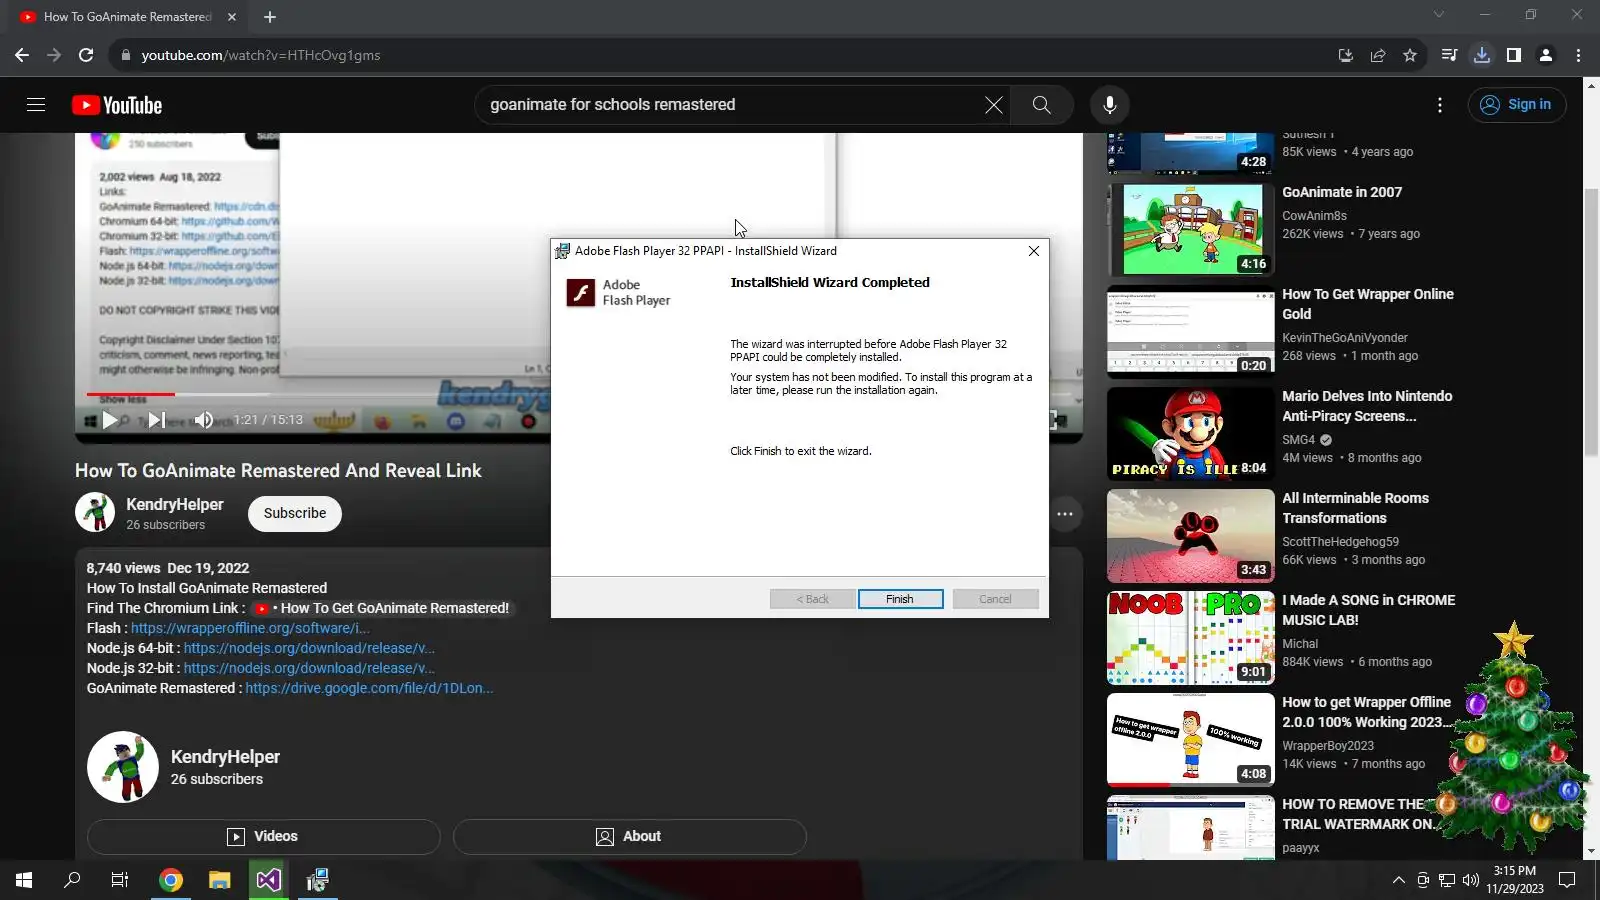The image size is (1600, 900).
Task: Open How To Remove The Trial Watermark thumbnail
Action: click(1191, 827)
